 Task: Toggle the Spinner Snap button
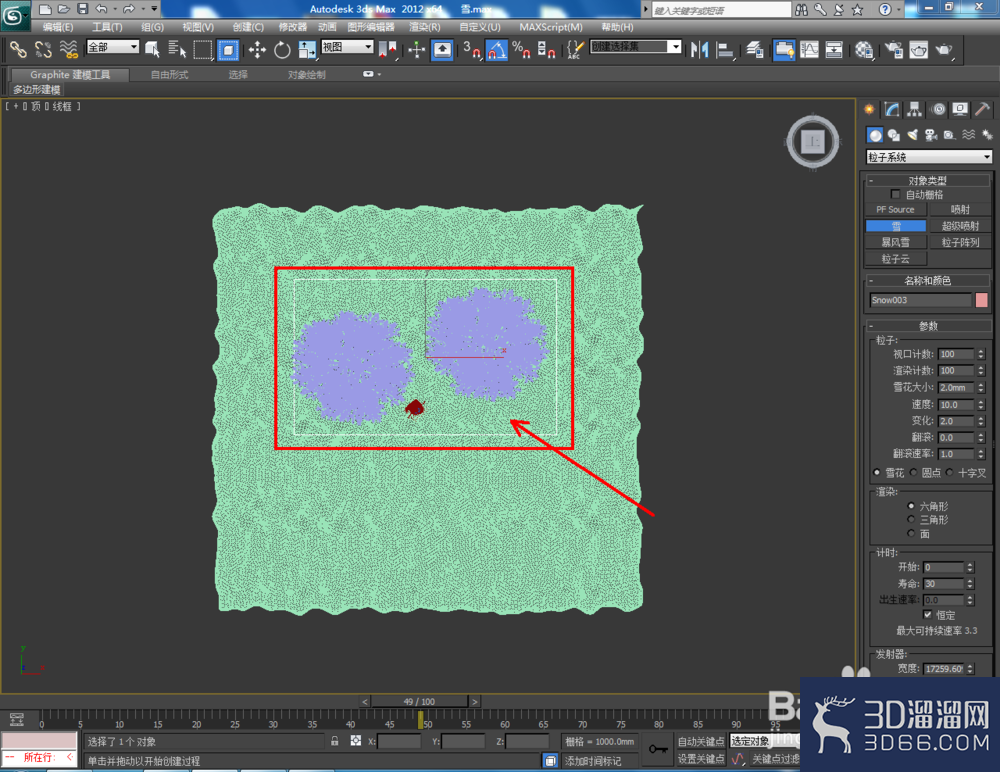point(547,49)
